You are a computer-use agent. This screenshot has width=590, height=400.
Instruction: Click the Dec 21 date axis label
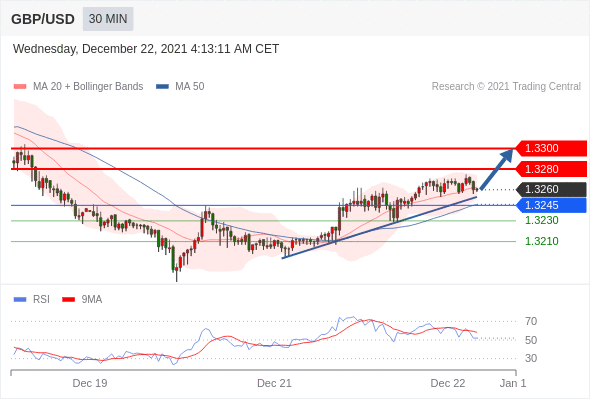click(274, 383)
